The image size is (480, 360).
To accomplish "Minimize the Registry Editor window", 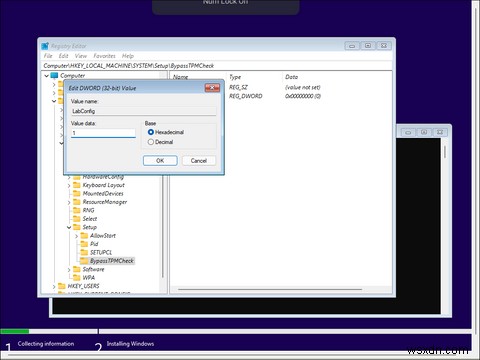I will click(x=352, y=46).
